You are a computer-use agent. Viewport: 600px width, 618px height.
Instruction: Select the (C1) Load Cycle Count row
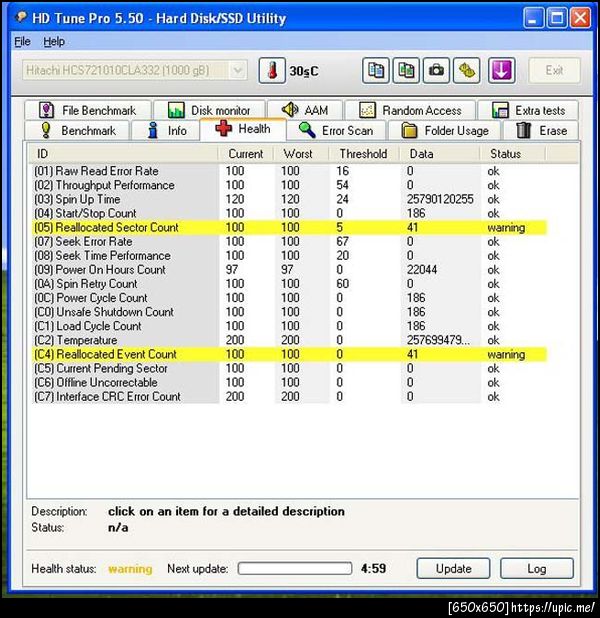[290, 326]
